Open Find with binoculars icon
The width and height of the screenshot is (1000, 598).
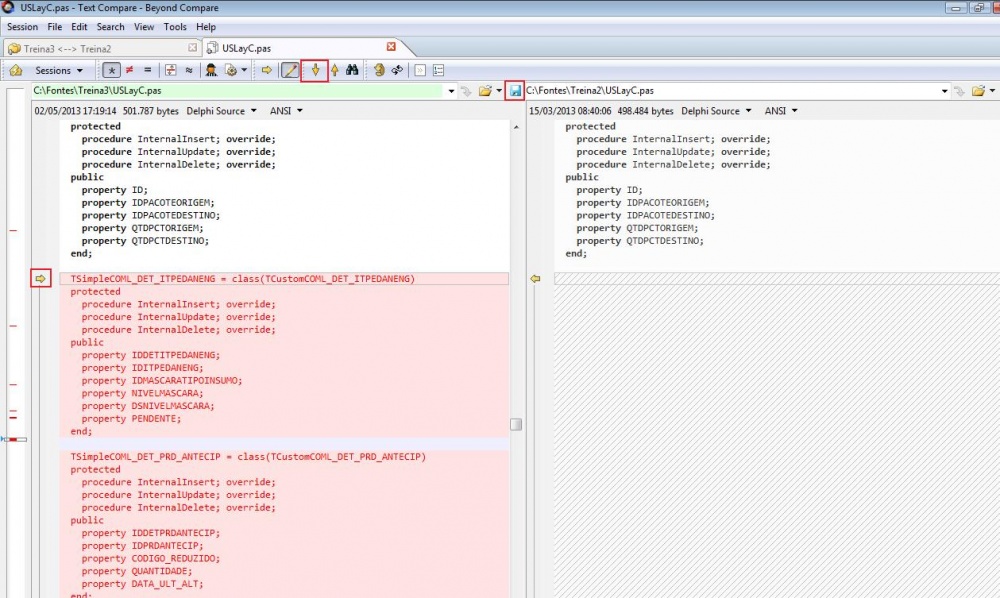pos(352,70)
